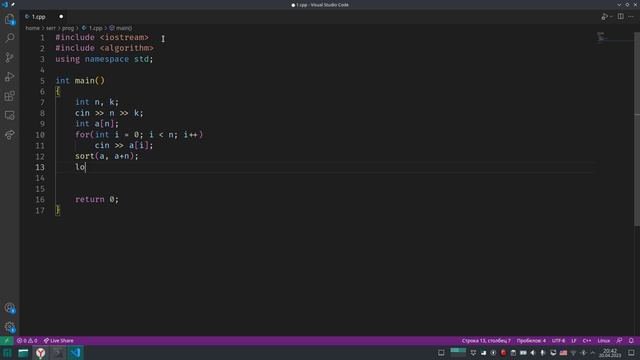The height and width of the screenshot is (360, 640).
Task: Open the remote window indicator in status bar
Action: pos(7,340)
